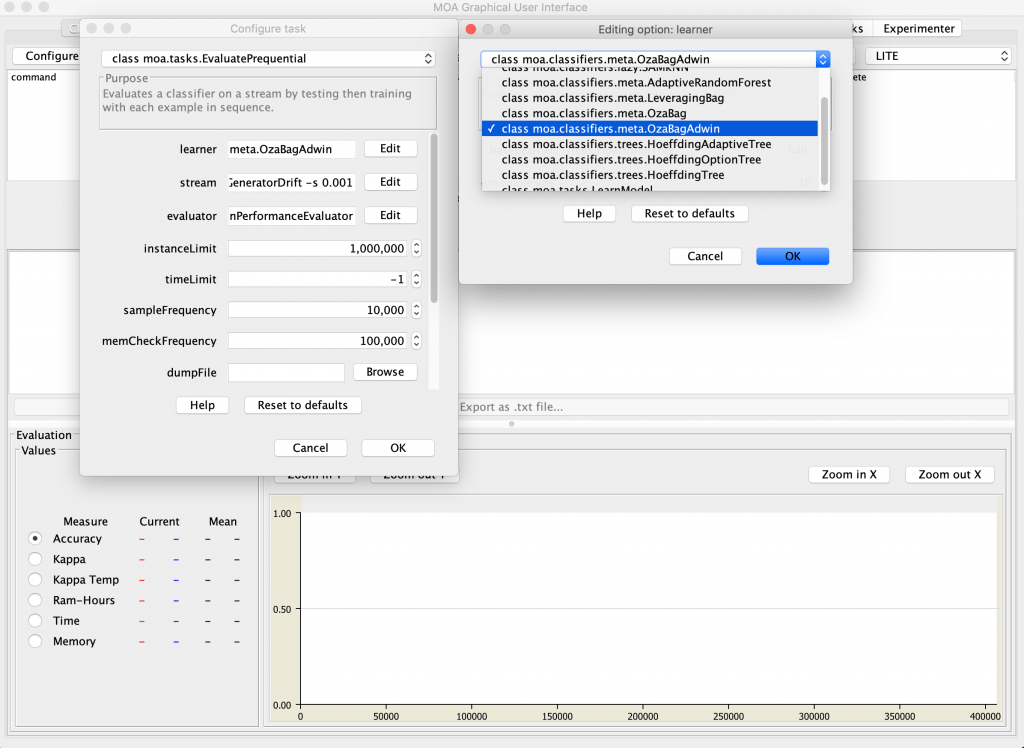1024x748 pixels.
Task: Choose checked meta.OzaBagAdwin list entry
Action: click(649, 129)
